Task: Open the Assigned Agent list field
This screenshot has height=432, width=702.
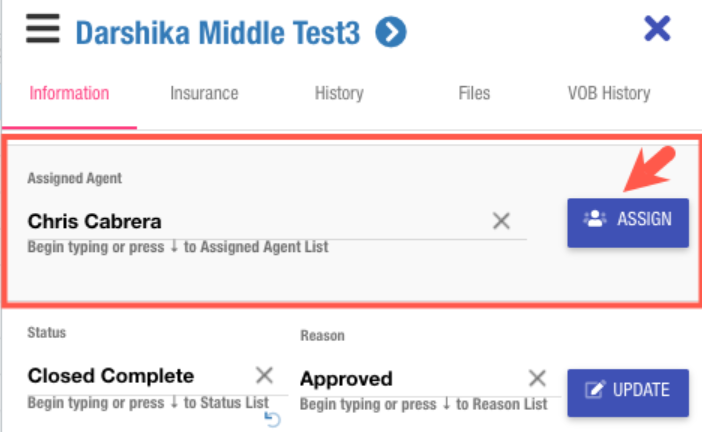Action: (x=250, y=221)
